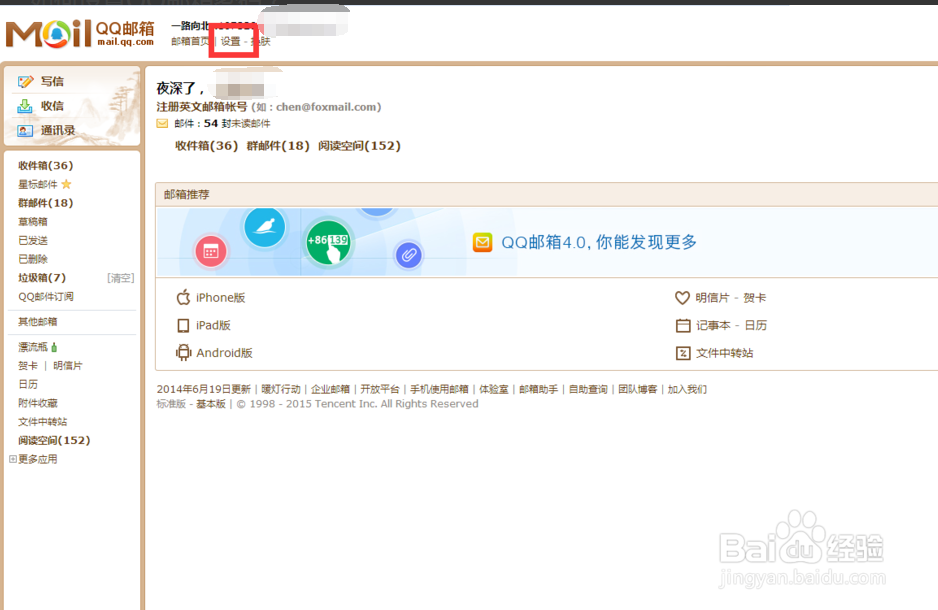Image resolution: width=938 pixels, height=610 pixels.
Task: Click the tablet icon for iPad版
Action: coord(183,325)
